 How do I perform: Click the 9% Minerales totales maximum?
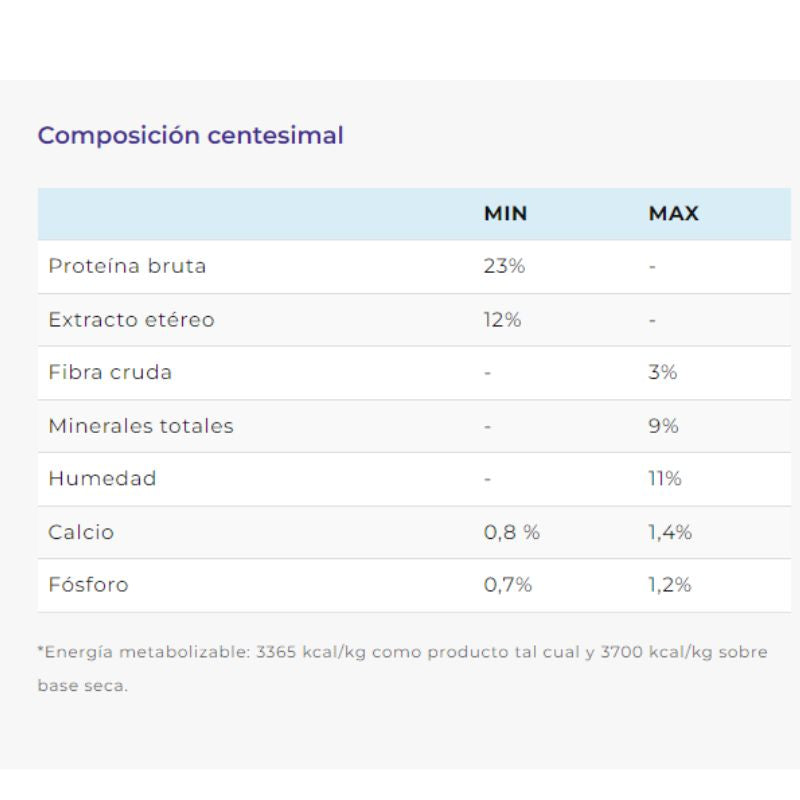663,426
